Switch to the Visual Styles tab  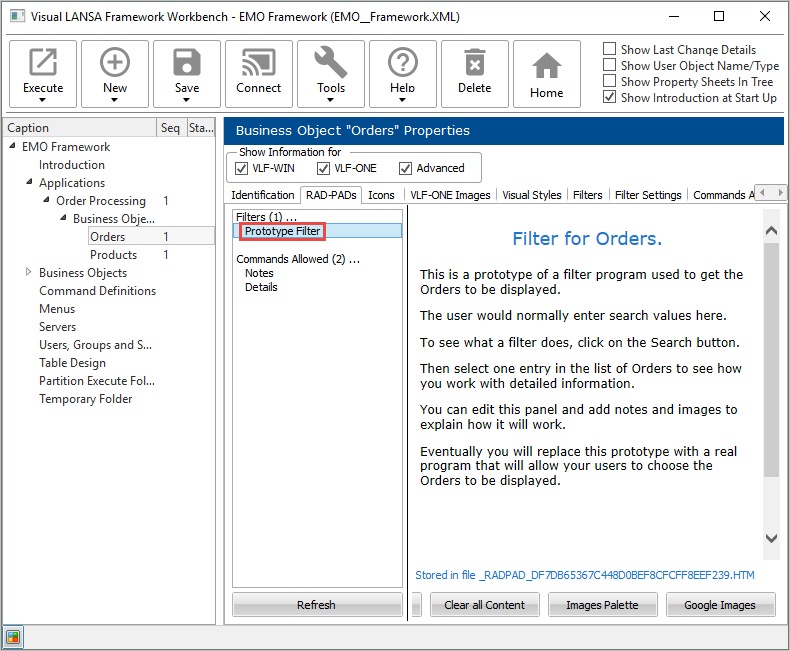[x=533, y=195]
